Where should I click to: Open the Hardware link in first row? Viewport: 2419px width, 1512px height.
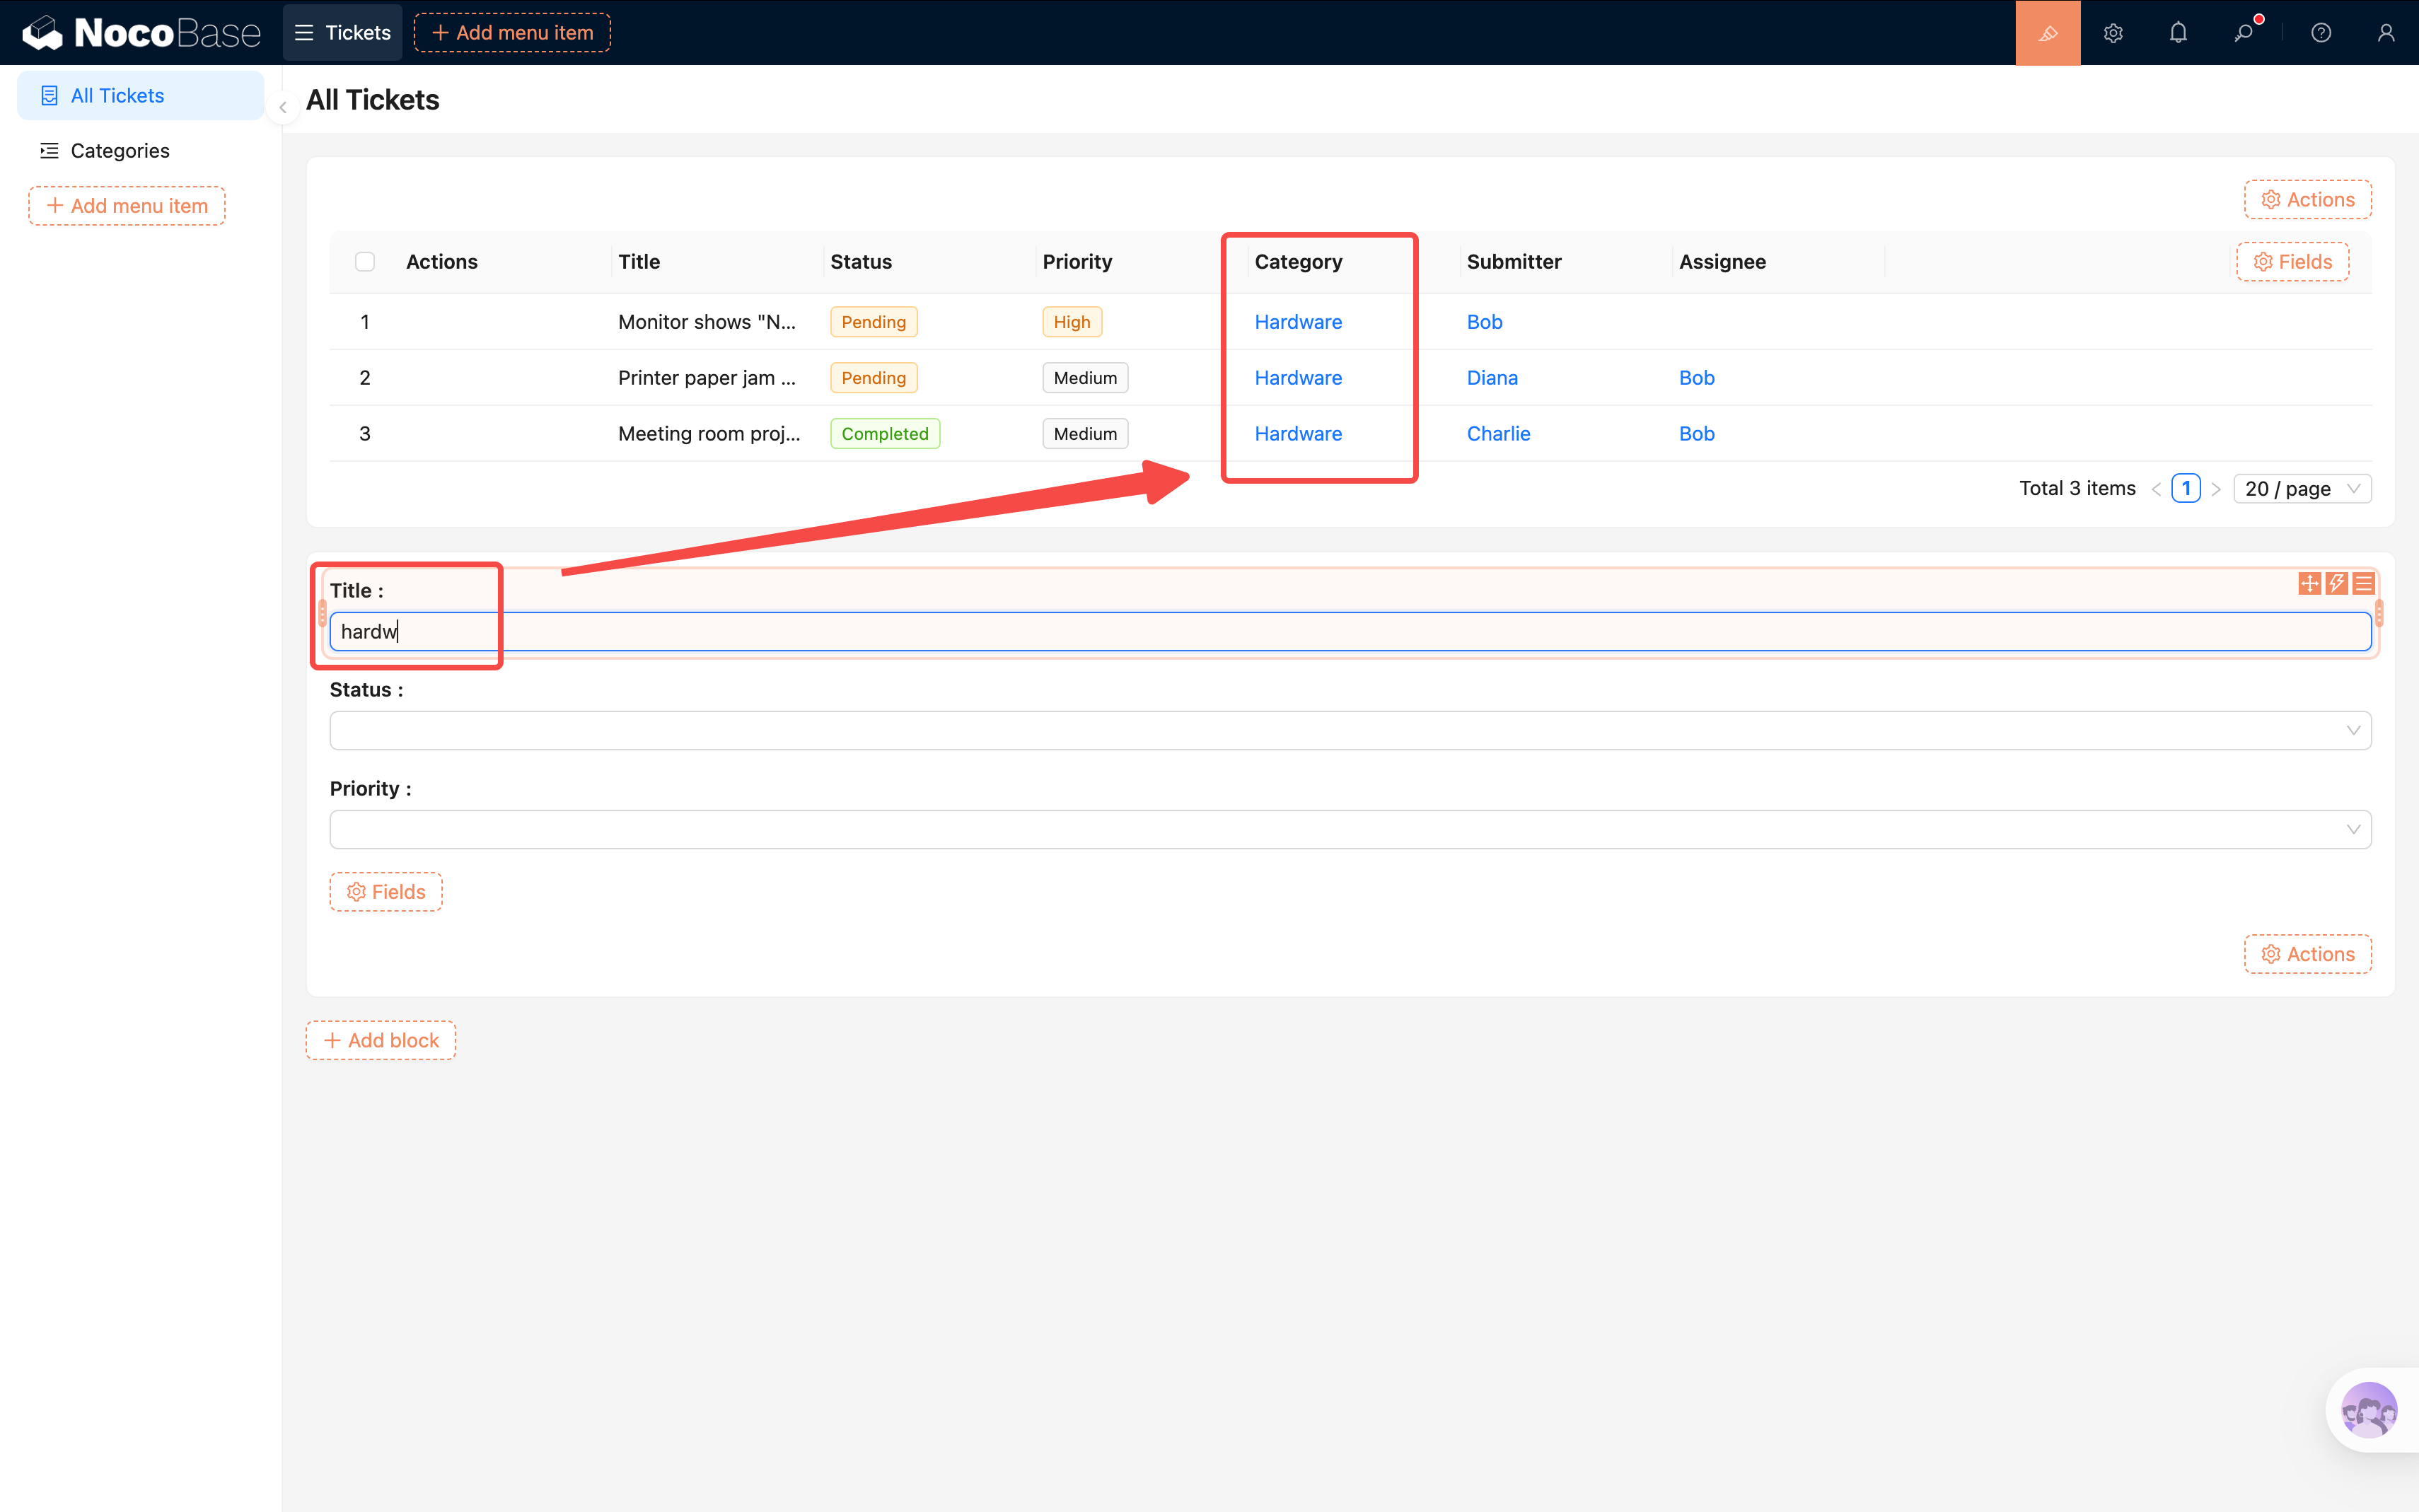(x=1298, y=322)
